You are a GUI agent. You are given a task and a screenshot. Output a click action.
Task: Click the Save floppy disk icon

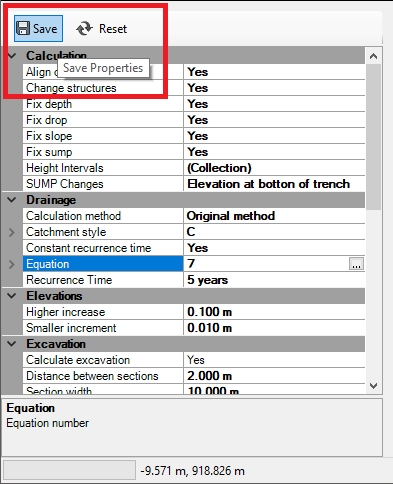(x=23, y=28)
